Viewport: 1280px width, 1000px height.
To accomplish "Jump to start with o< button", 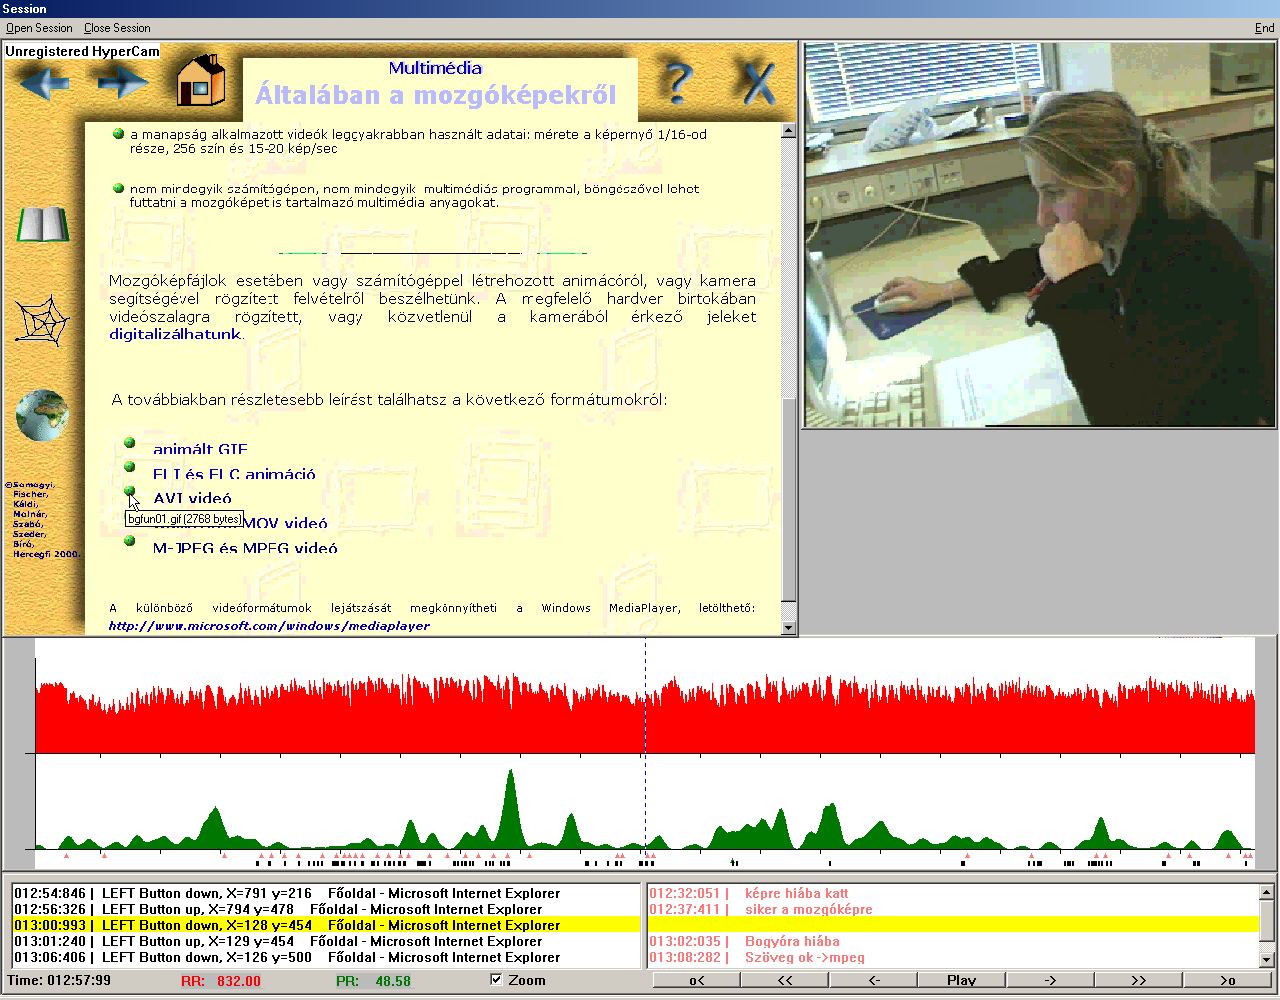I will pyautogui.click(x=697, y=980).
